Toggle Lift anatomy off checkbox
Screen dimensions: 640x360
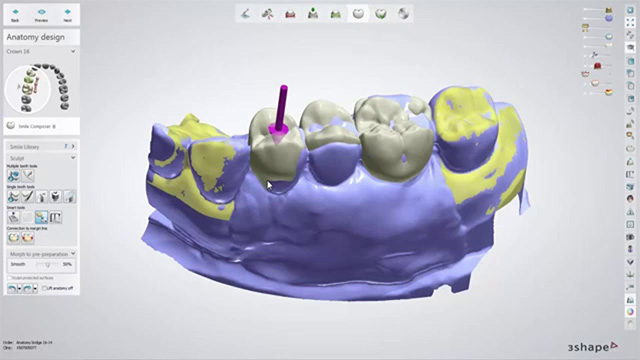coord(44,288)
